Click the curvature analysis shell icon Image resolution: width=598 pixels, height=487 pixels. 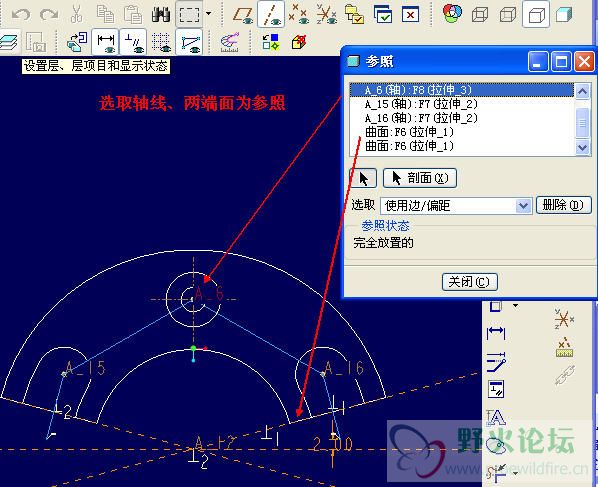(230, 42)
